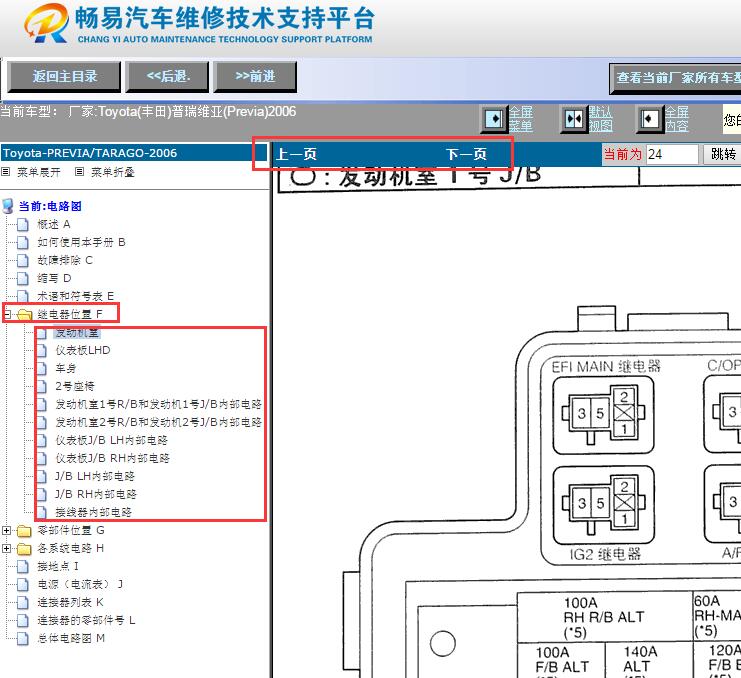Click page icon beside 概述 A

pyautogui.click(x=23, y=224)
